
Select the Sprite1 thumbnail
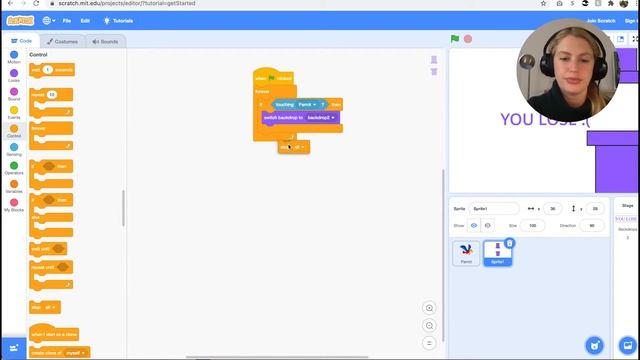coord(498,253)
